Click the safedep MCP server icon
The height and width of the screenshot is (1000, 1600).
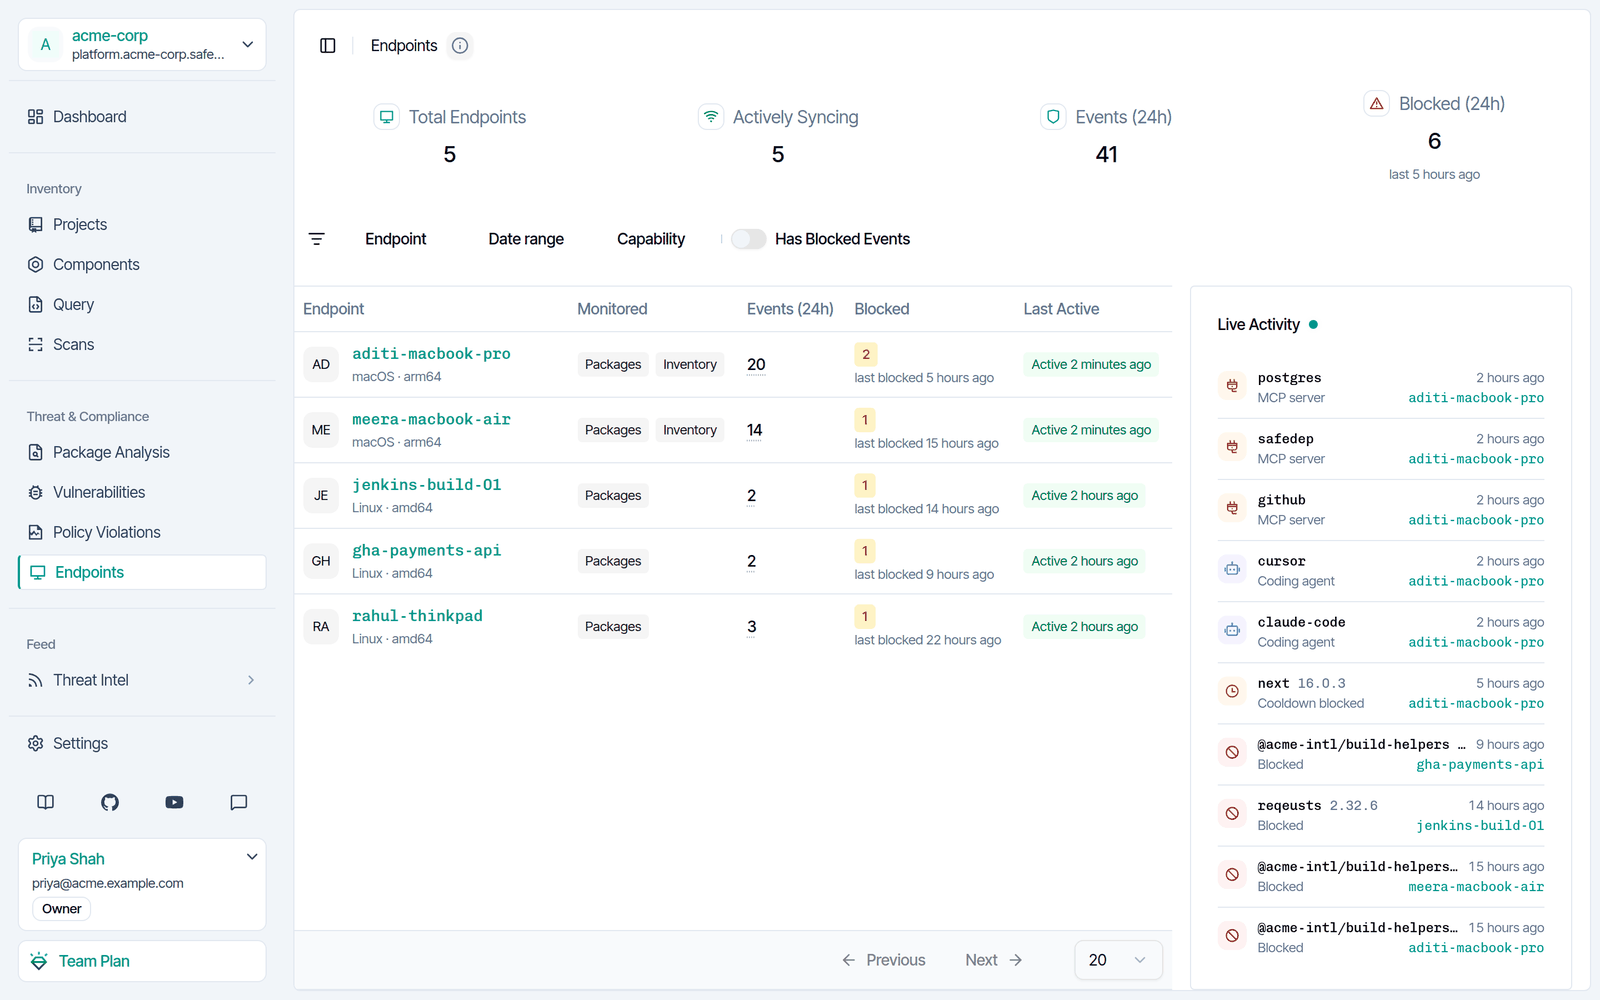tap(1233, 446)
